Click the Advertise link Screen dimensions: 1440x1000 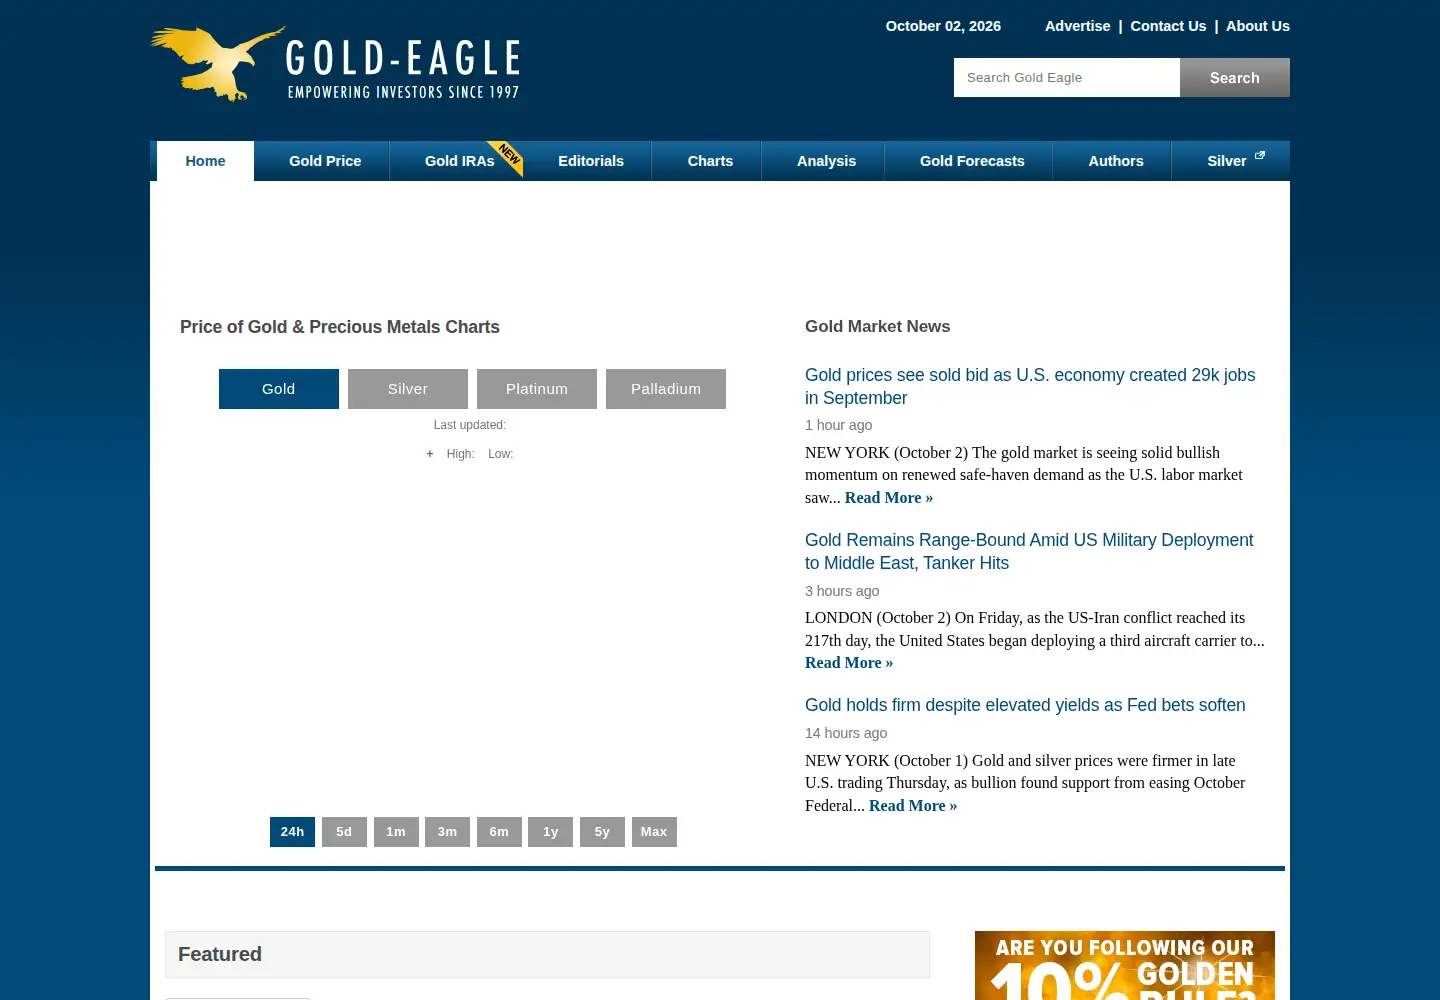[1077, 26]
